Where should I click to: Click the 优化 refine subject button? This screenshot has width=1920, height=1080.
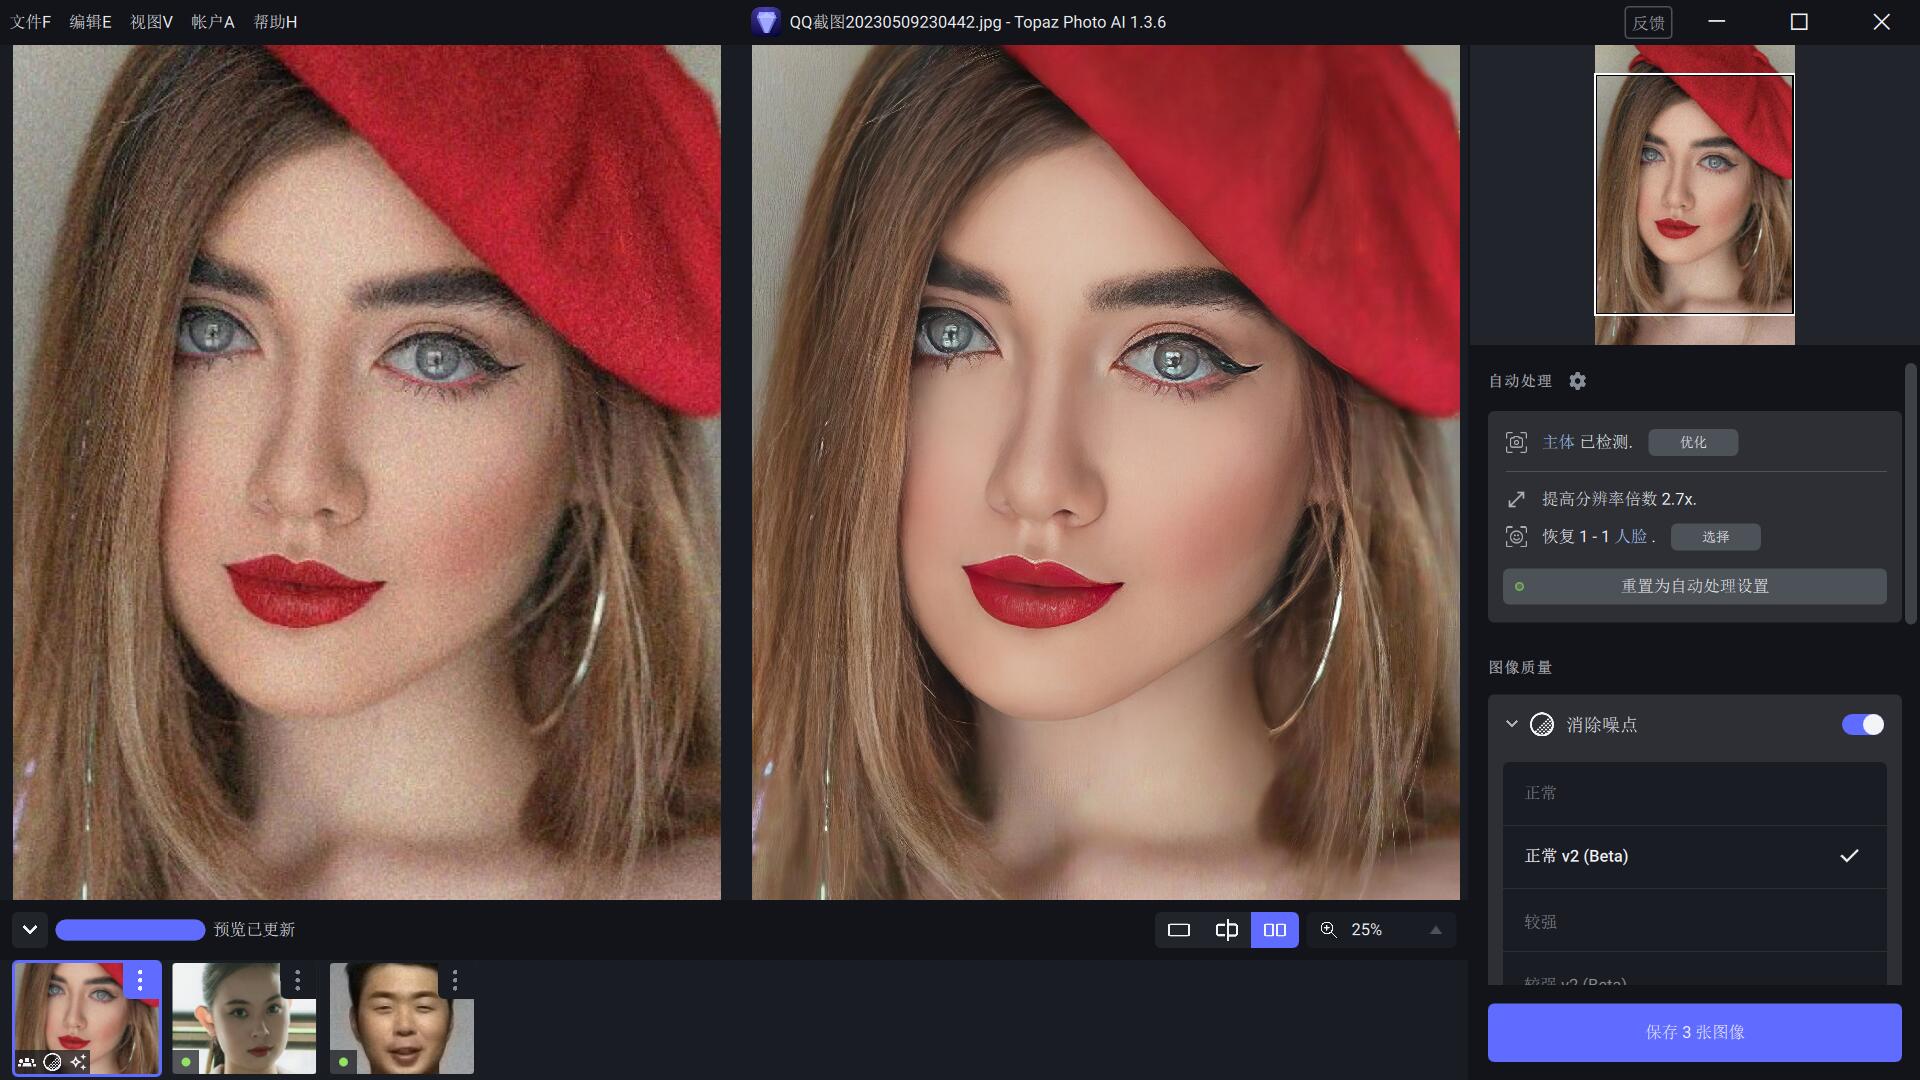[x=1693, y=442]
